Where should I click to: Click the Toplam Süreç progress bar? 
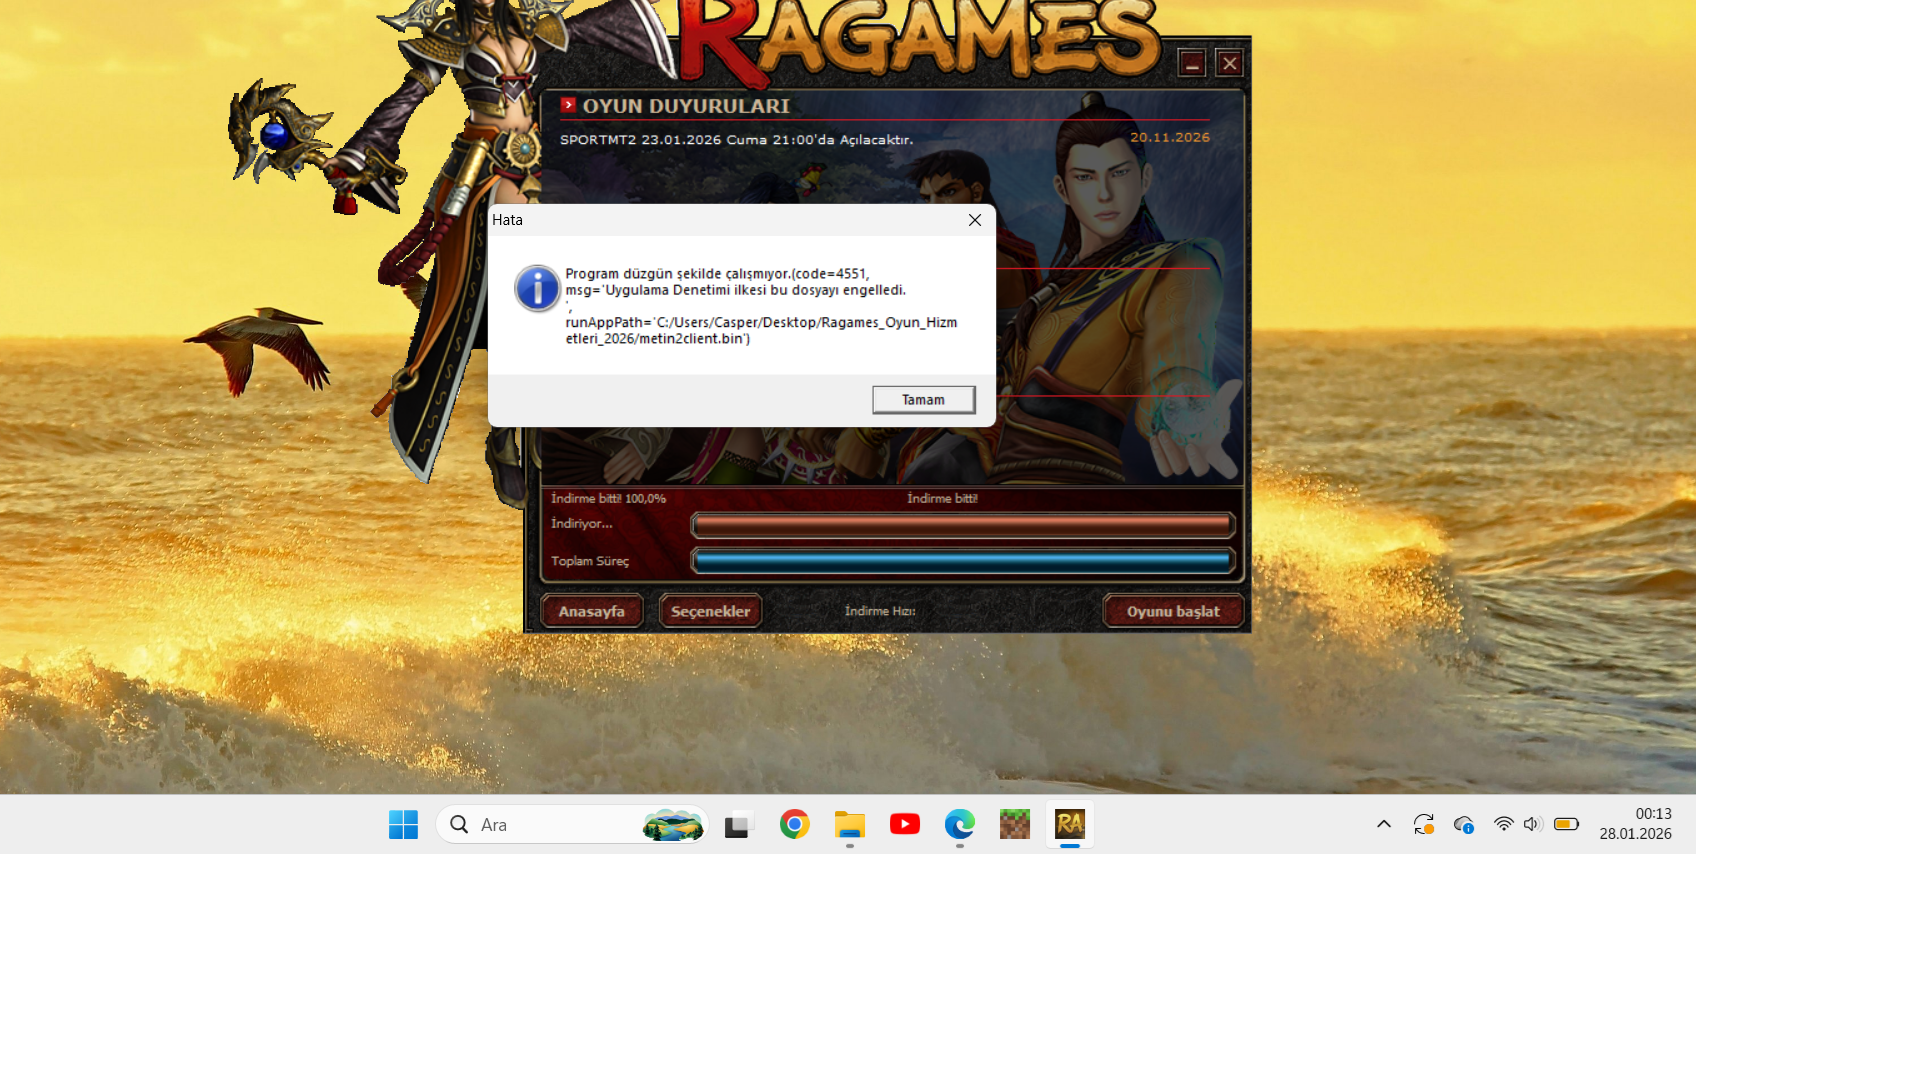pyautogui.click(x=962, y=561)
